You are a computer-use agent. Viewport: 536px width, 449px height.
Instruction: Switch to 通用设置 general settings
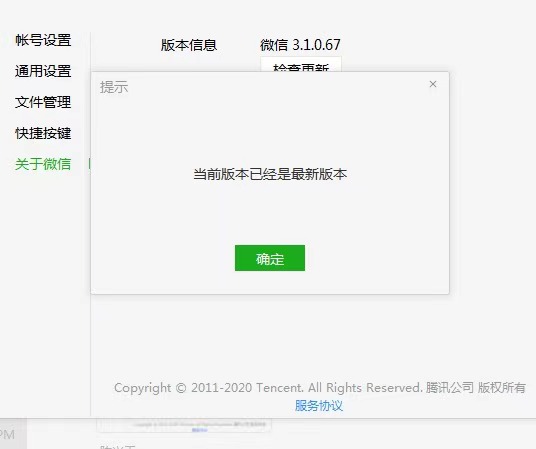point(43,71)
